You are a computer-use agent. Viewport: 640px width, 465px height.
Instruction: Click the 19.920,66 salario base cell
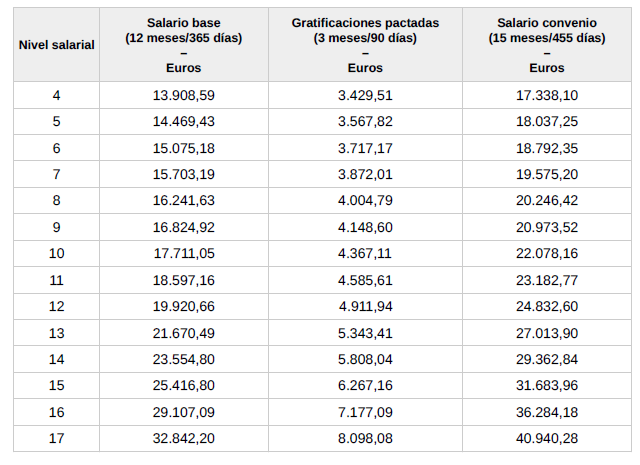(184, 305)
